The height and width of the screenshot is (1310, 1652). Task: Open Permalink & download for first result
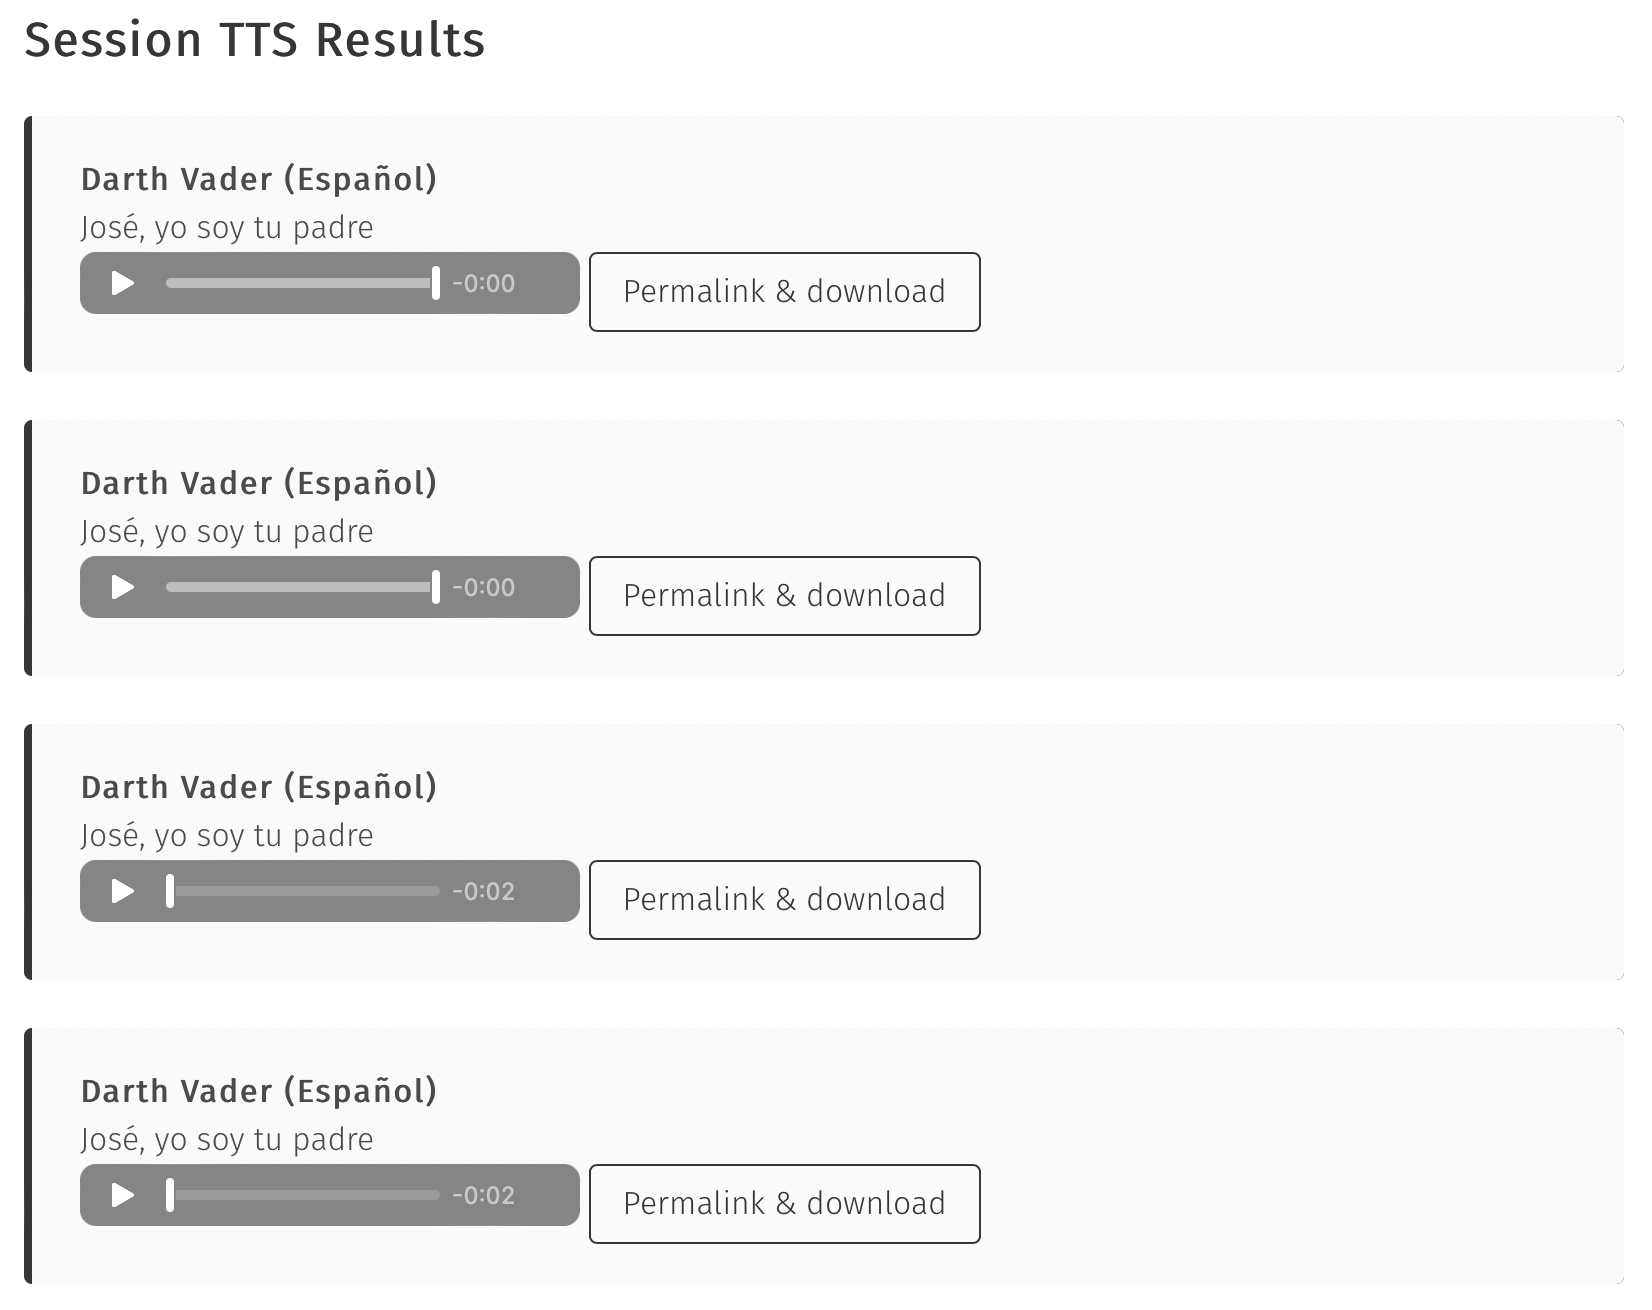[784, 291]
